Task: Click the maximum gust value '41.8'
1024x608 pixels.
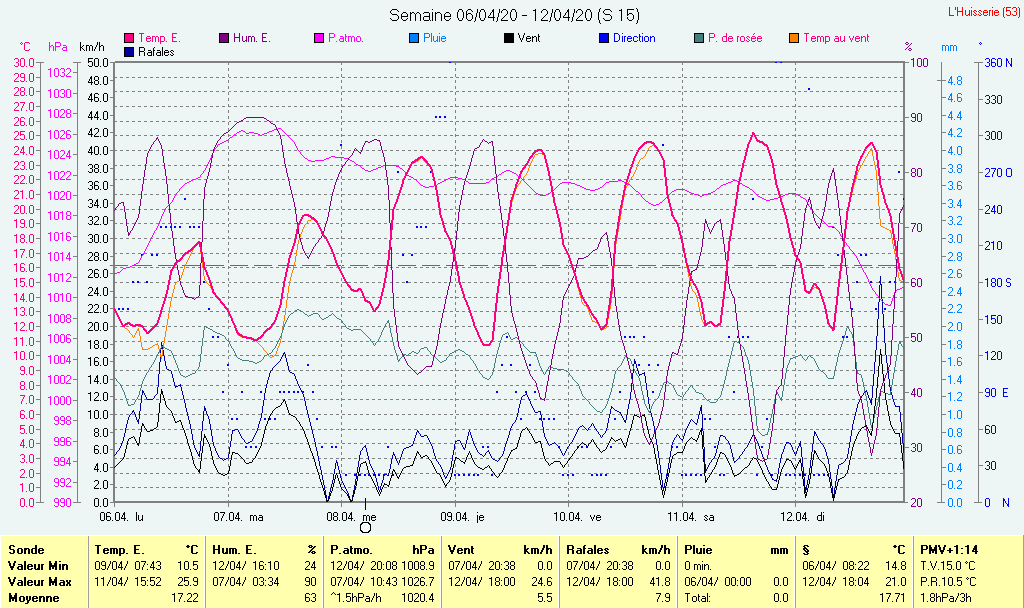Action: pos(660,581)
